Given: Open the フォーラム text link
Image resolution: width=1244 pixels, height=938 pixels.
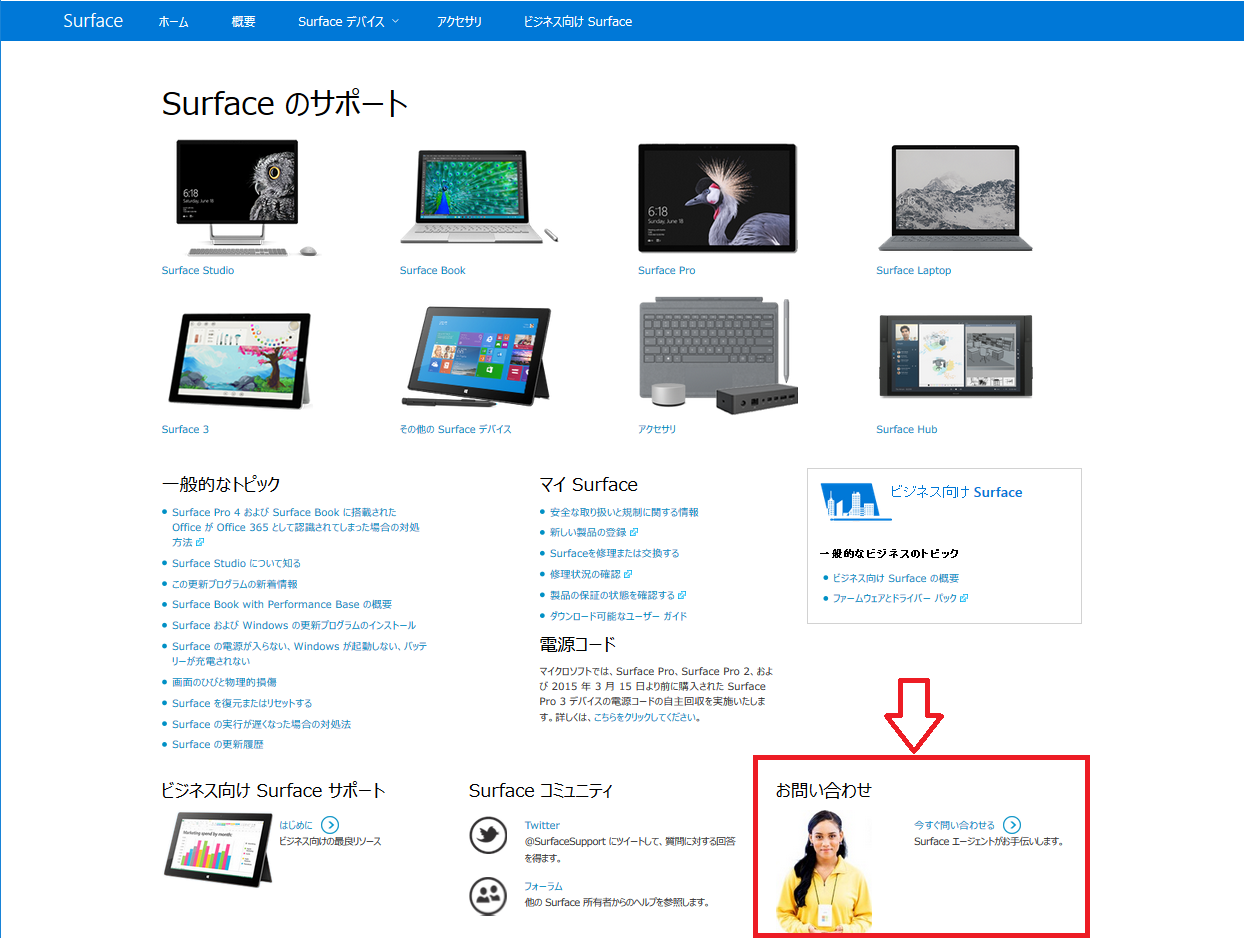Looking at the screenshot, I should (x=543, y=886).
